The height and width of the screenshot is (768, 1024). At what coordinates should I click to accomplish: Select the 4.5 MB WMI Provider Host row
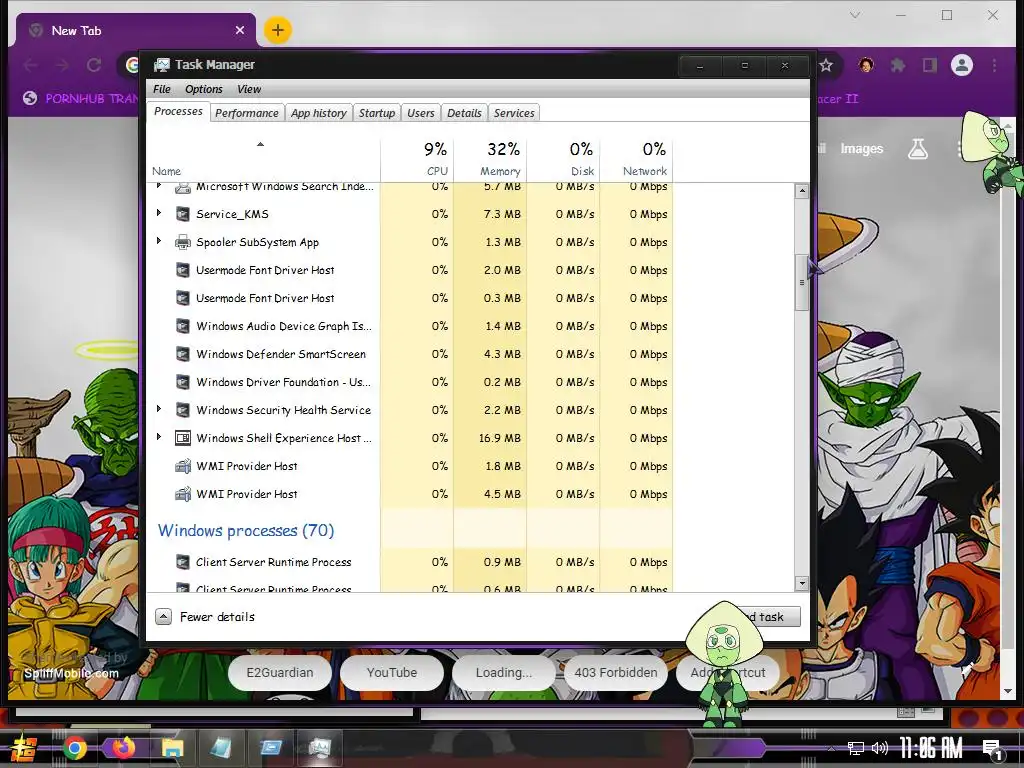[409, 494]
